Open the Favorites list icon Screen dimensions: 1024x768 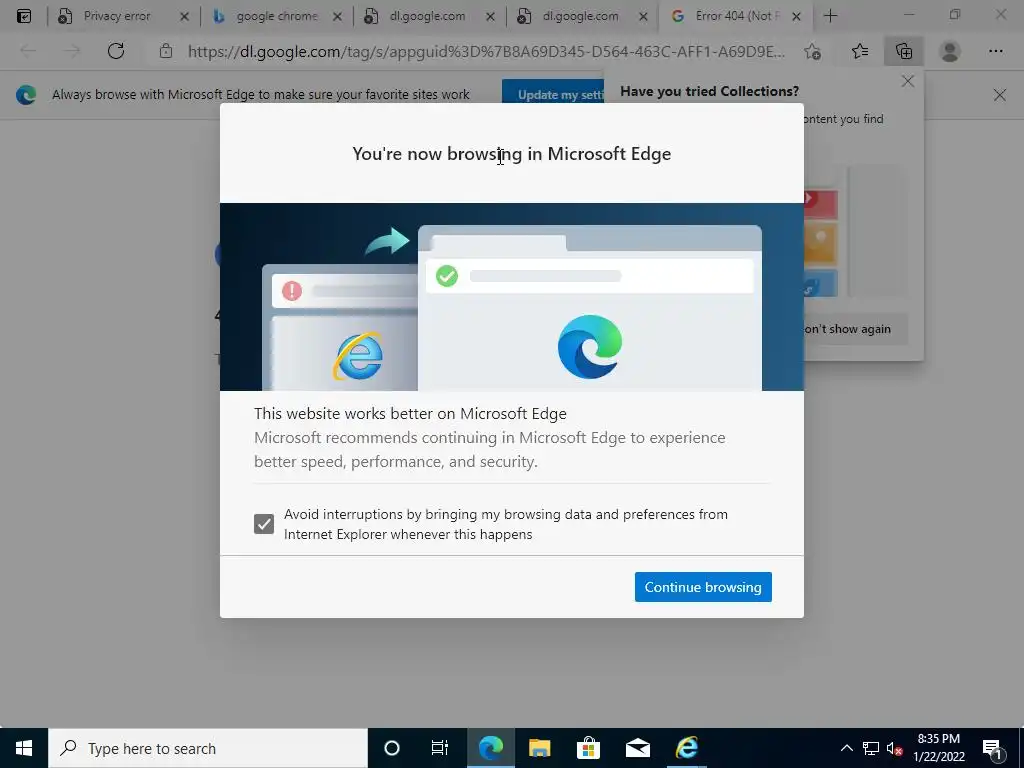pyautogui.click(x=860, y=51)
